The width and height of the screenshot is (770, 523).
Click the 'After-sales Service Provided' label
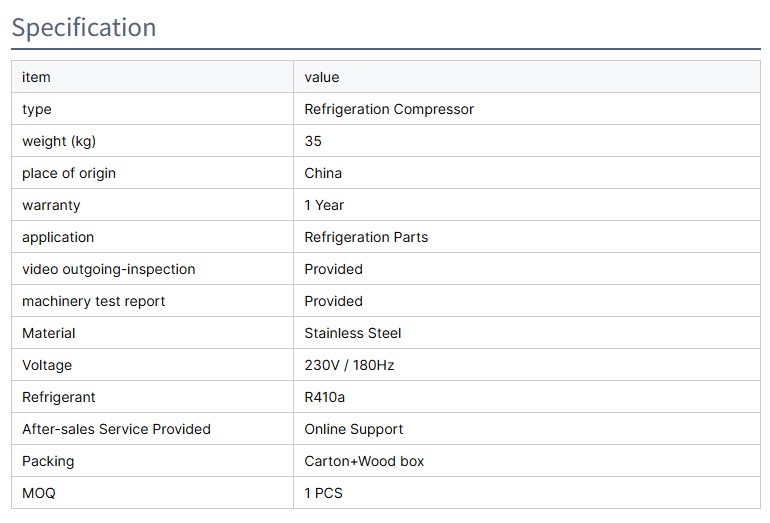tap(116, 429)
